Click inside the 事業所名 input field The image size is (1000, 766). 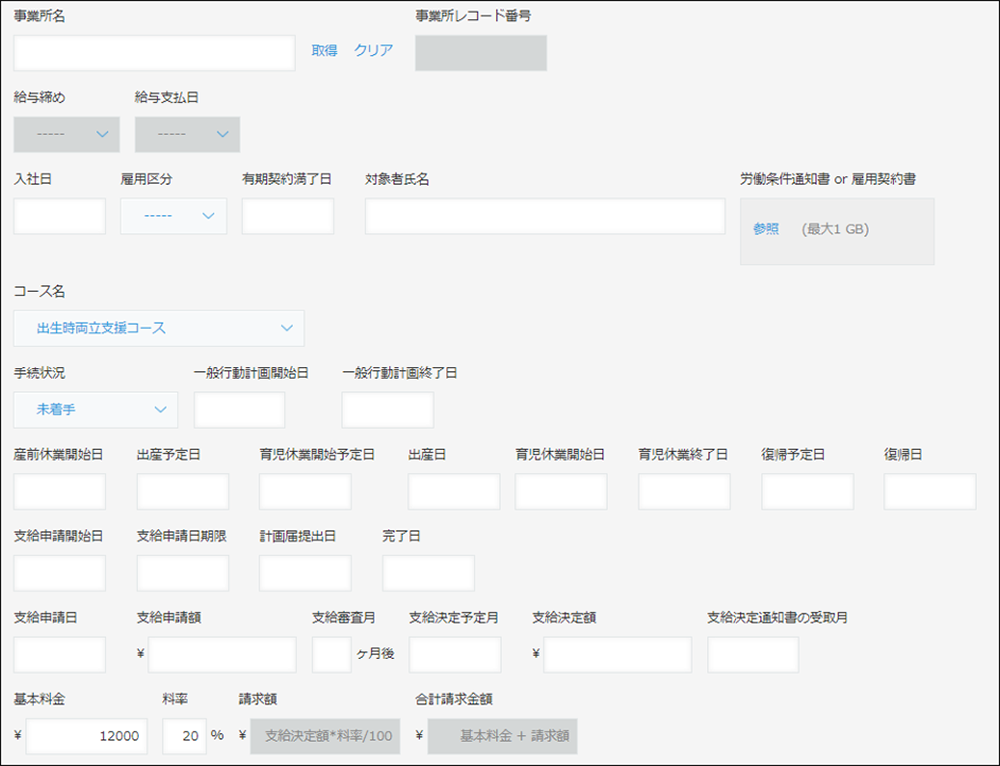152,52
